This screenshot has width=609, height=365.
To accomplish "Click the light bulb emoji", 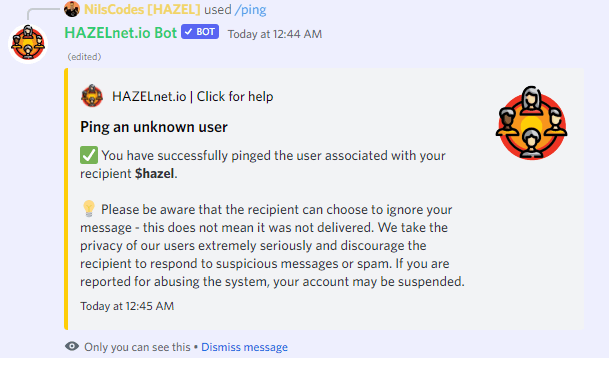I will coord(89,209).
